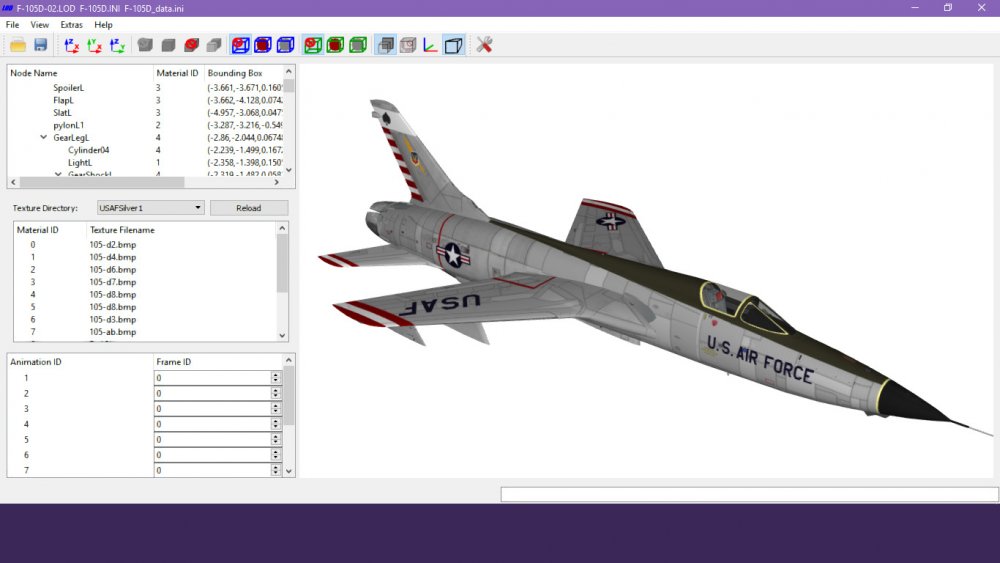Select the Cylinder04 node

click(89, 150)
